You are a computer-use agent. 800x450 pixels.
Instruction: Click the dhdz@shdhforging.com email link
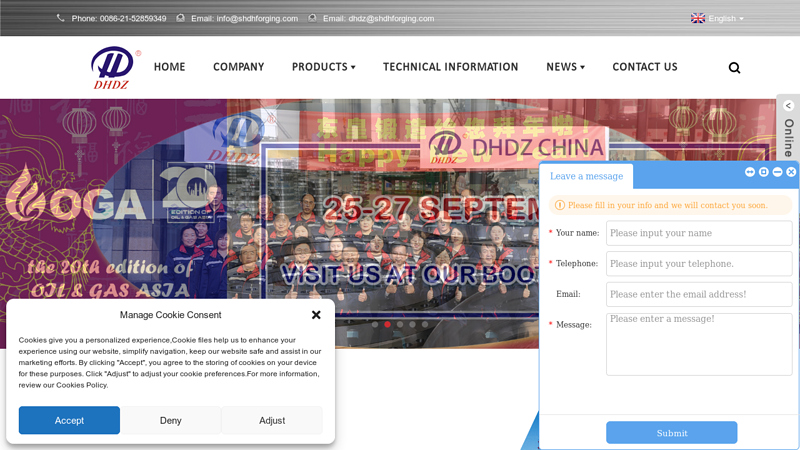[391, 18]
